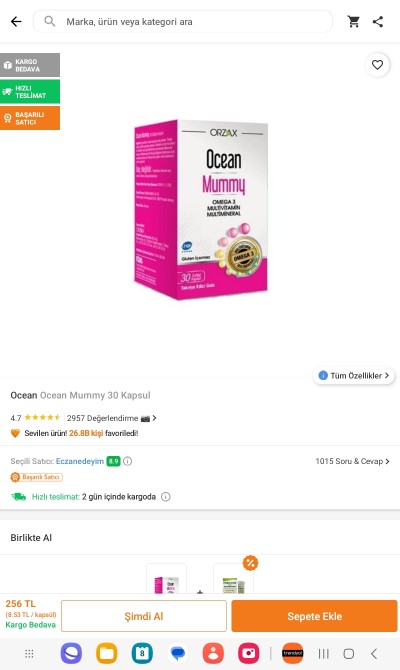Open 1015 Soru & Cevap section

click(353, 461)
